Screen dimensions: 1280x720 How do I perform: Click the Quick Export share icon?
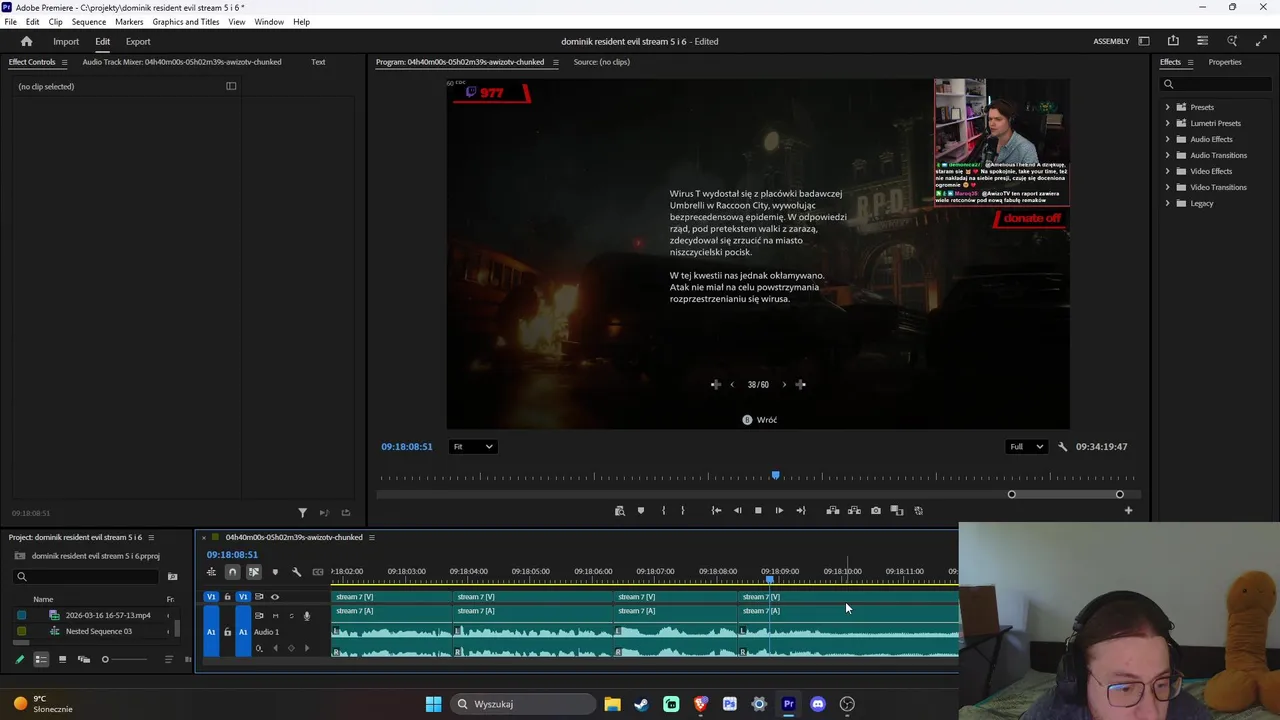point(1173,41)
